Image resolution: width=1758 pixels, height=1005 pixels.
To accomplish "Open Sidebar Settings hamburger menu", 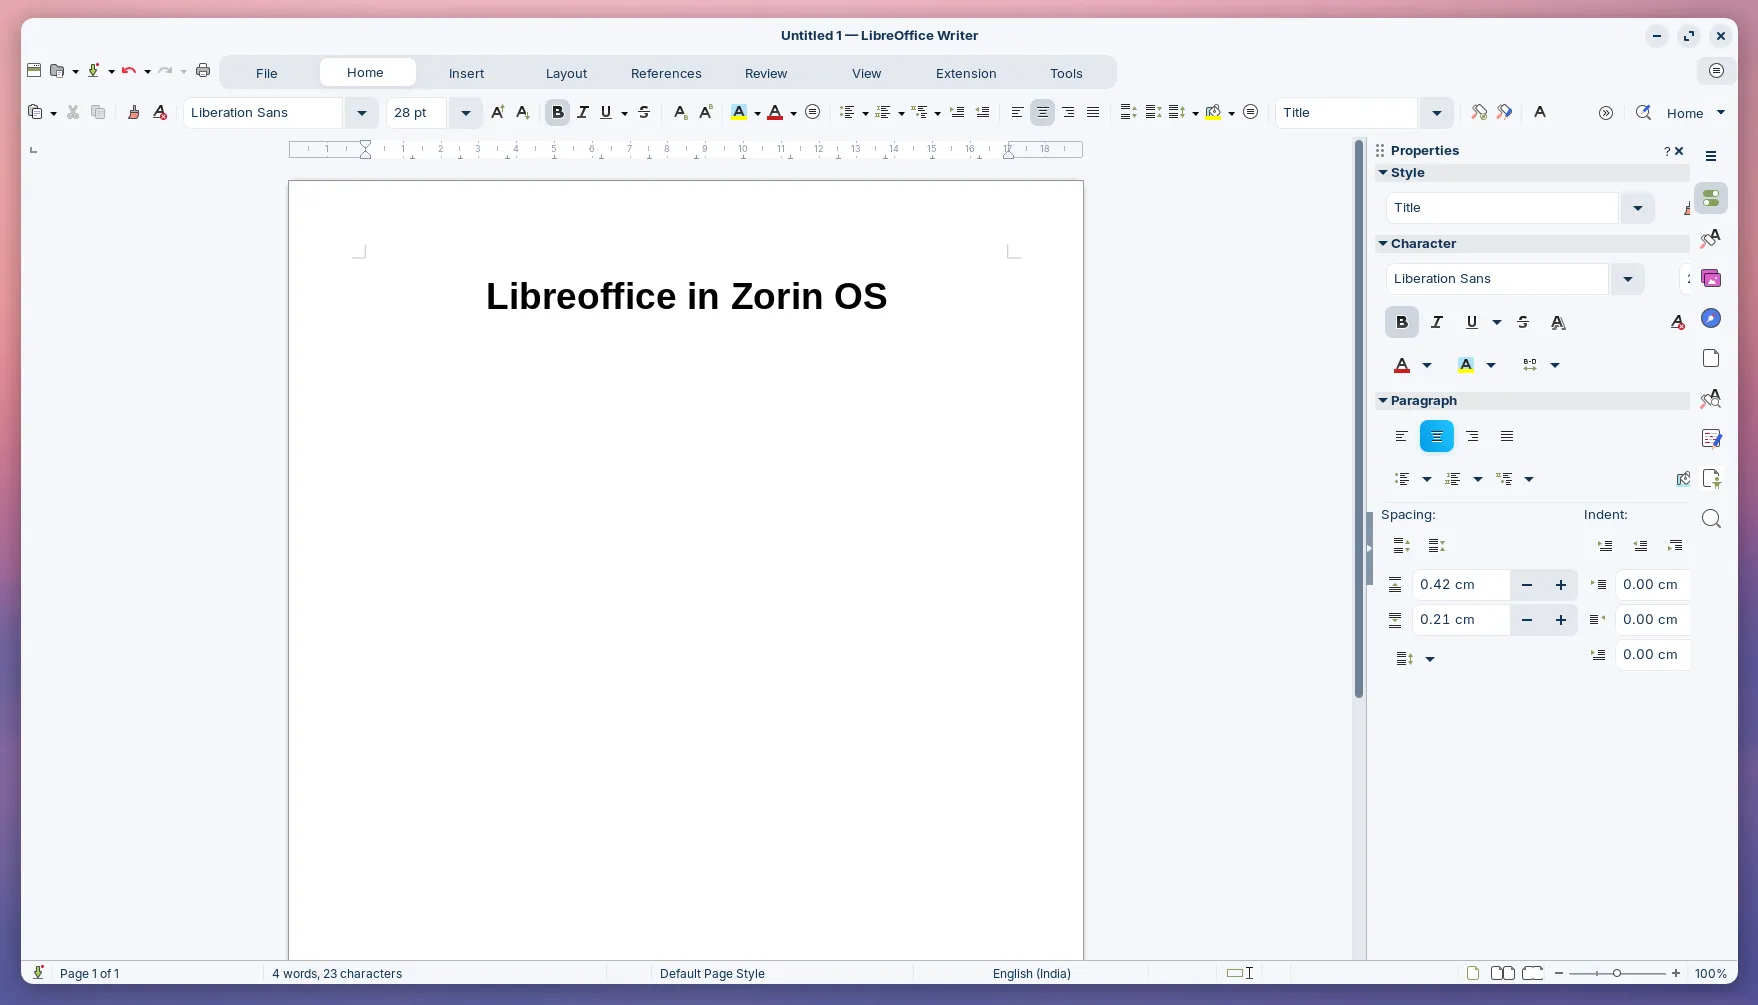I will 1711,156.
